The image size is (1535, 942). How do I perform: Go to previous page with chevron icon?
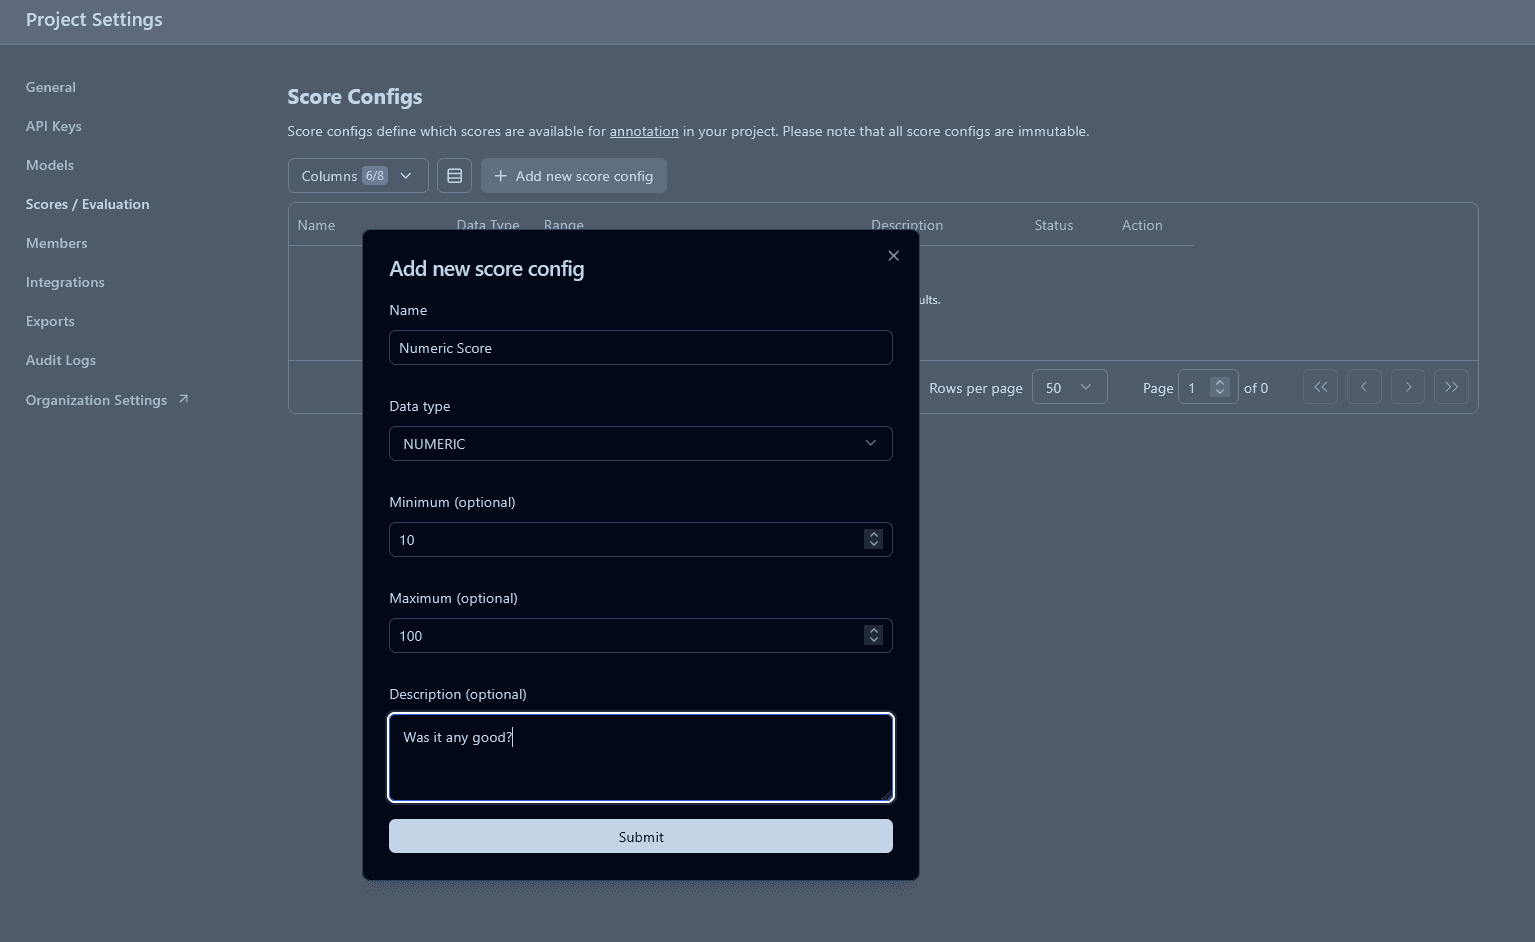tap(1364, 386)
